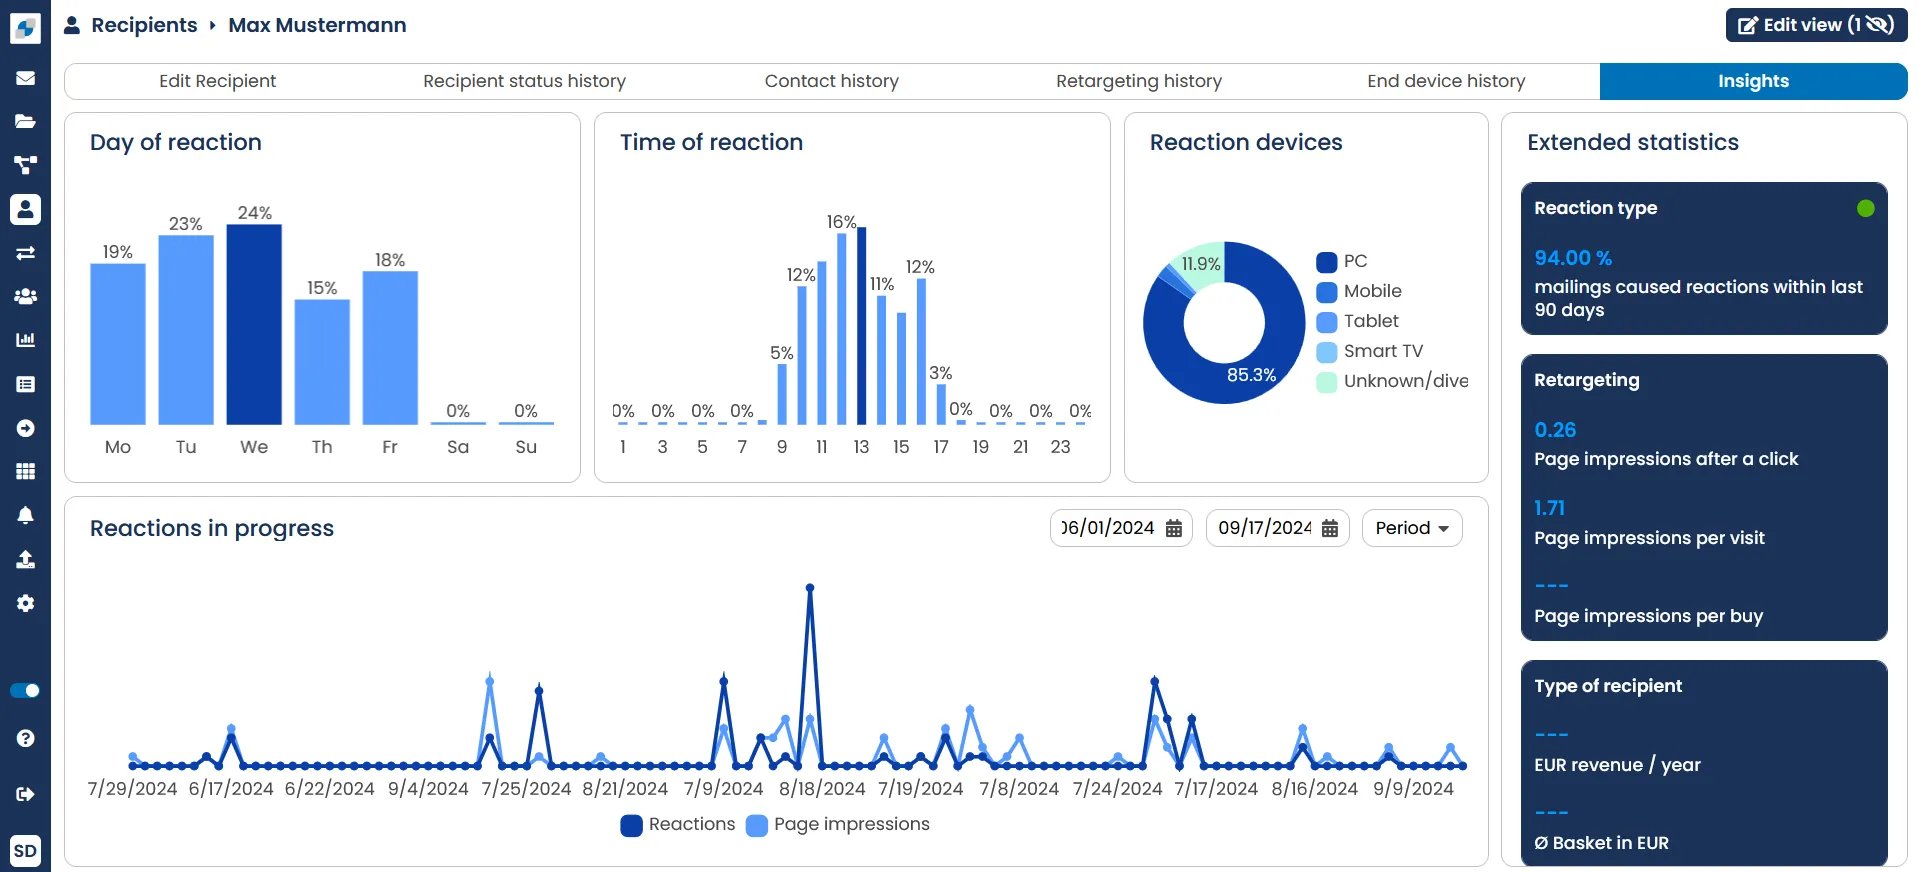The width and height of the screenshot is (1919, 872).
Task: Click the help question mark icon
Action: click(25, 738)
